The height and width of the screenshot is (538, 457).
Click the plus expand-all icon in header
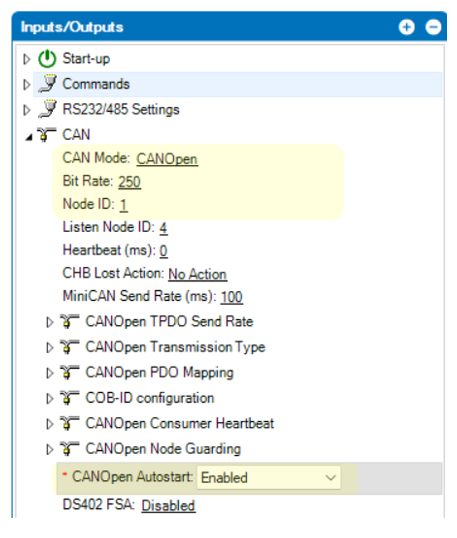click(407, 27)
